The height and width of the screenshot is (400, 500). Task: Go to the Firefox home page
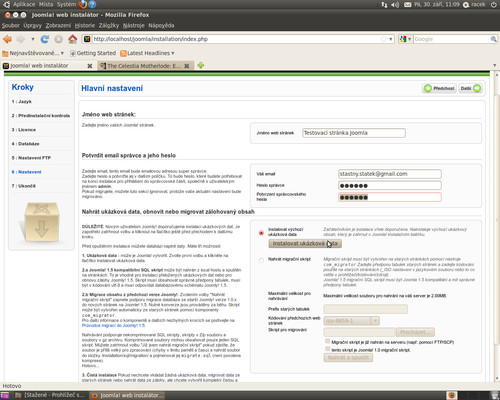coord(72,39)
